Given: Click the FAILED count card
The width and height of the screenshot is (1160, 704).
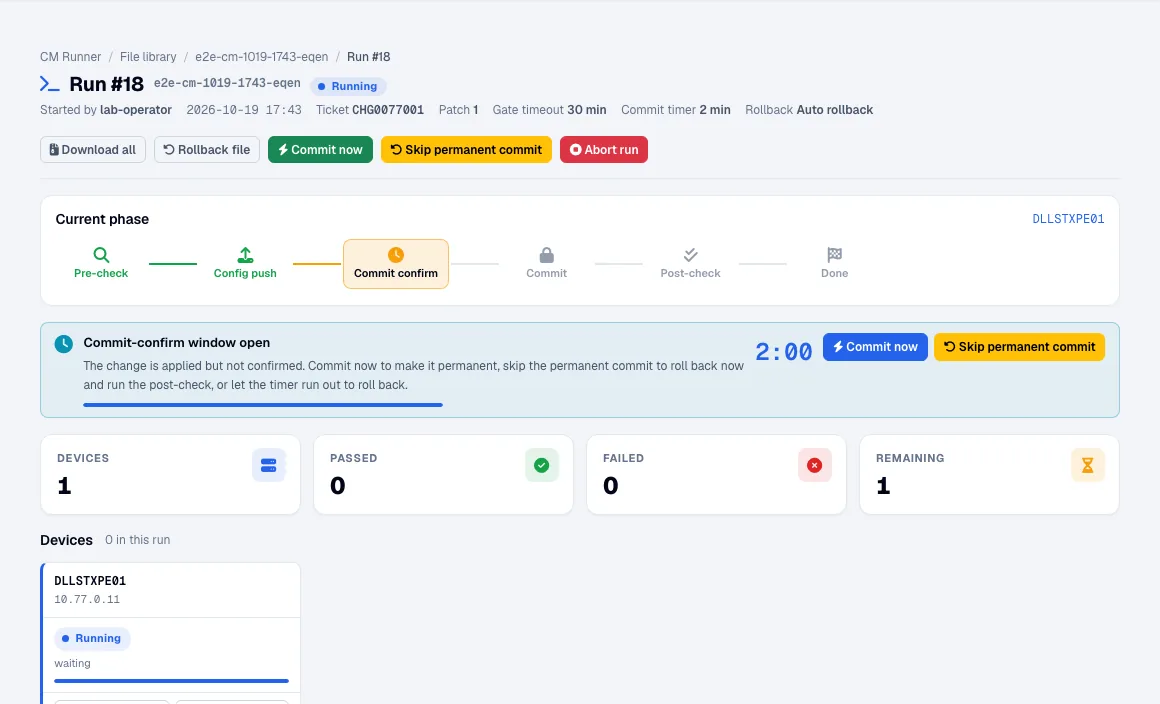Looking at the screenshot, I should click(x=716, y=475).
